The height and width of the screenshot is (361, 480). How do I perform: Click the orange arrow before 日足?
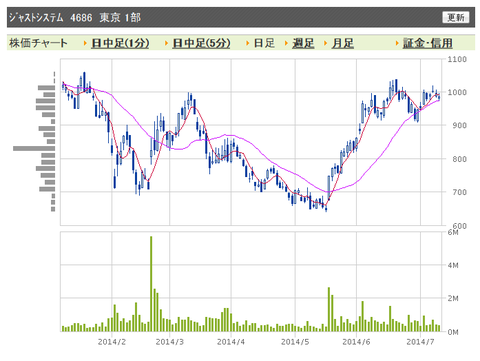tap(248, 43)
